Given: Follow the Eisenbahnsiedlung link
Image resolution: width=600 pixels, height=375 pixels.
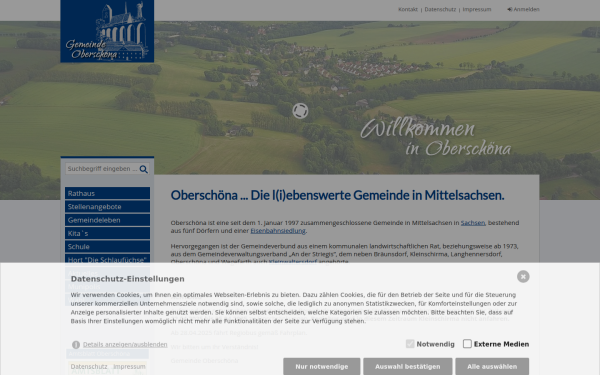Looking at the screenshot, I should pyautogui.click(x=278, y=231).
